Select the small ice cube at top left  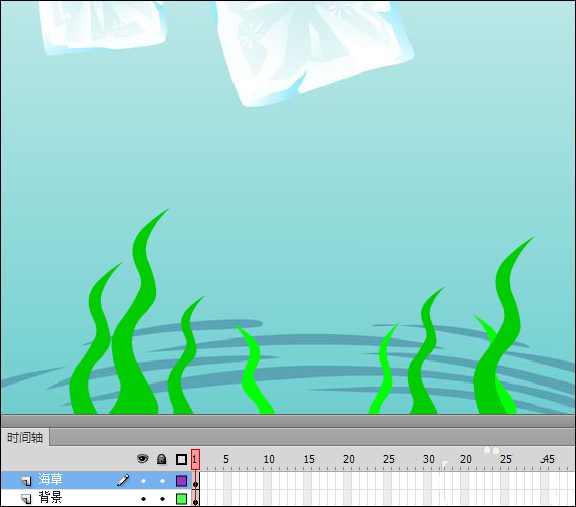102,26
